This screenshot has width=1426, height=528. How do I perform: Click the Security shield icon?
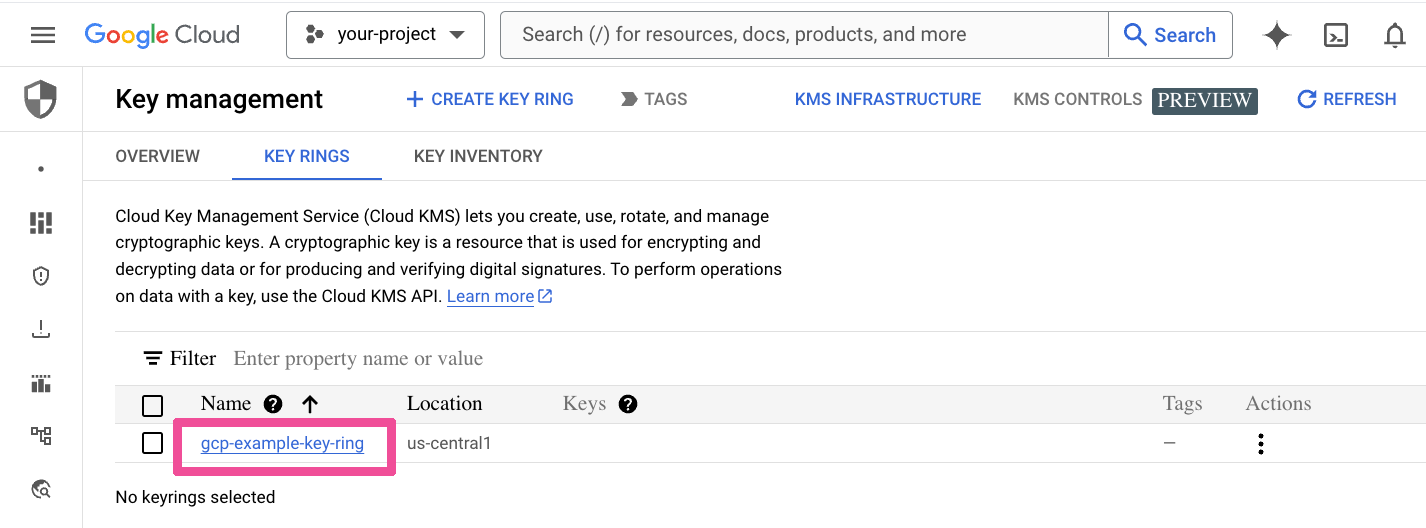click(x=41, y=99)
